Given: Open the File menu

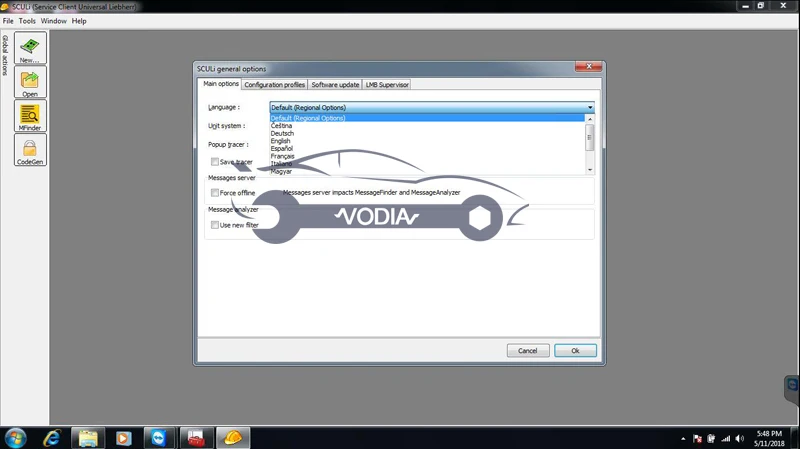Looking at the screenshot, I should (x=8, y=21).
